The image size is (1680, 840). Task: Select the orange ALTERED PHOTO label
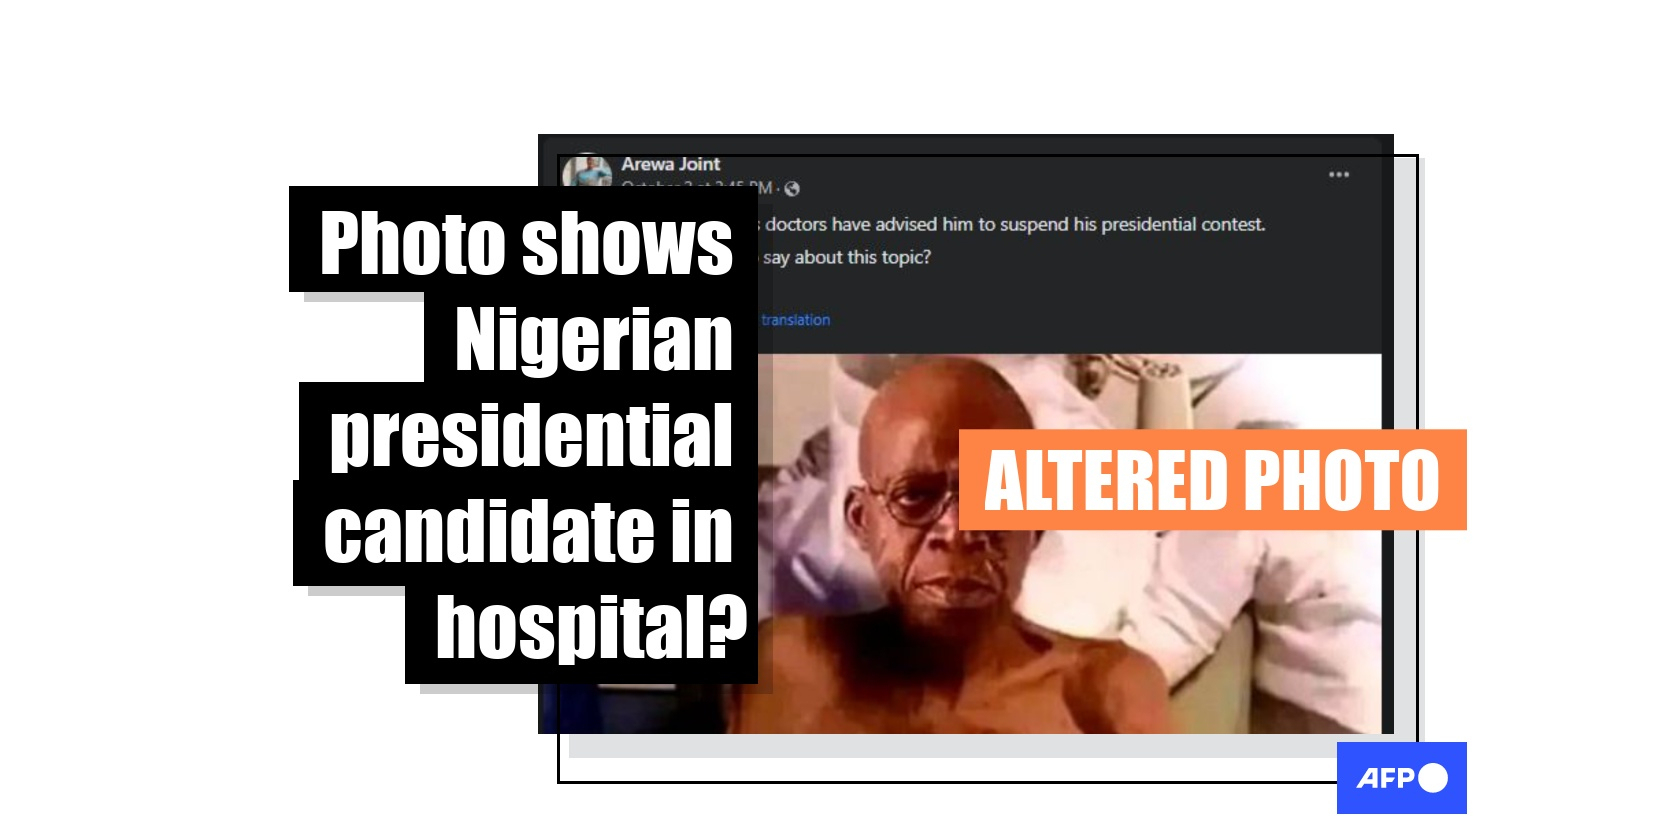pyautogui.click(x=1213, y=480)
